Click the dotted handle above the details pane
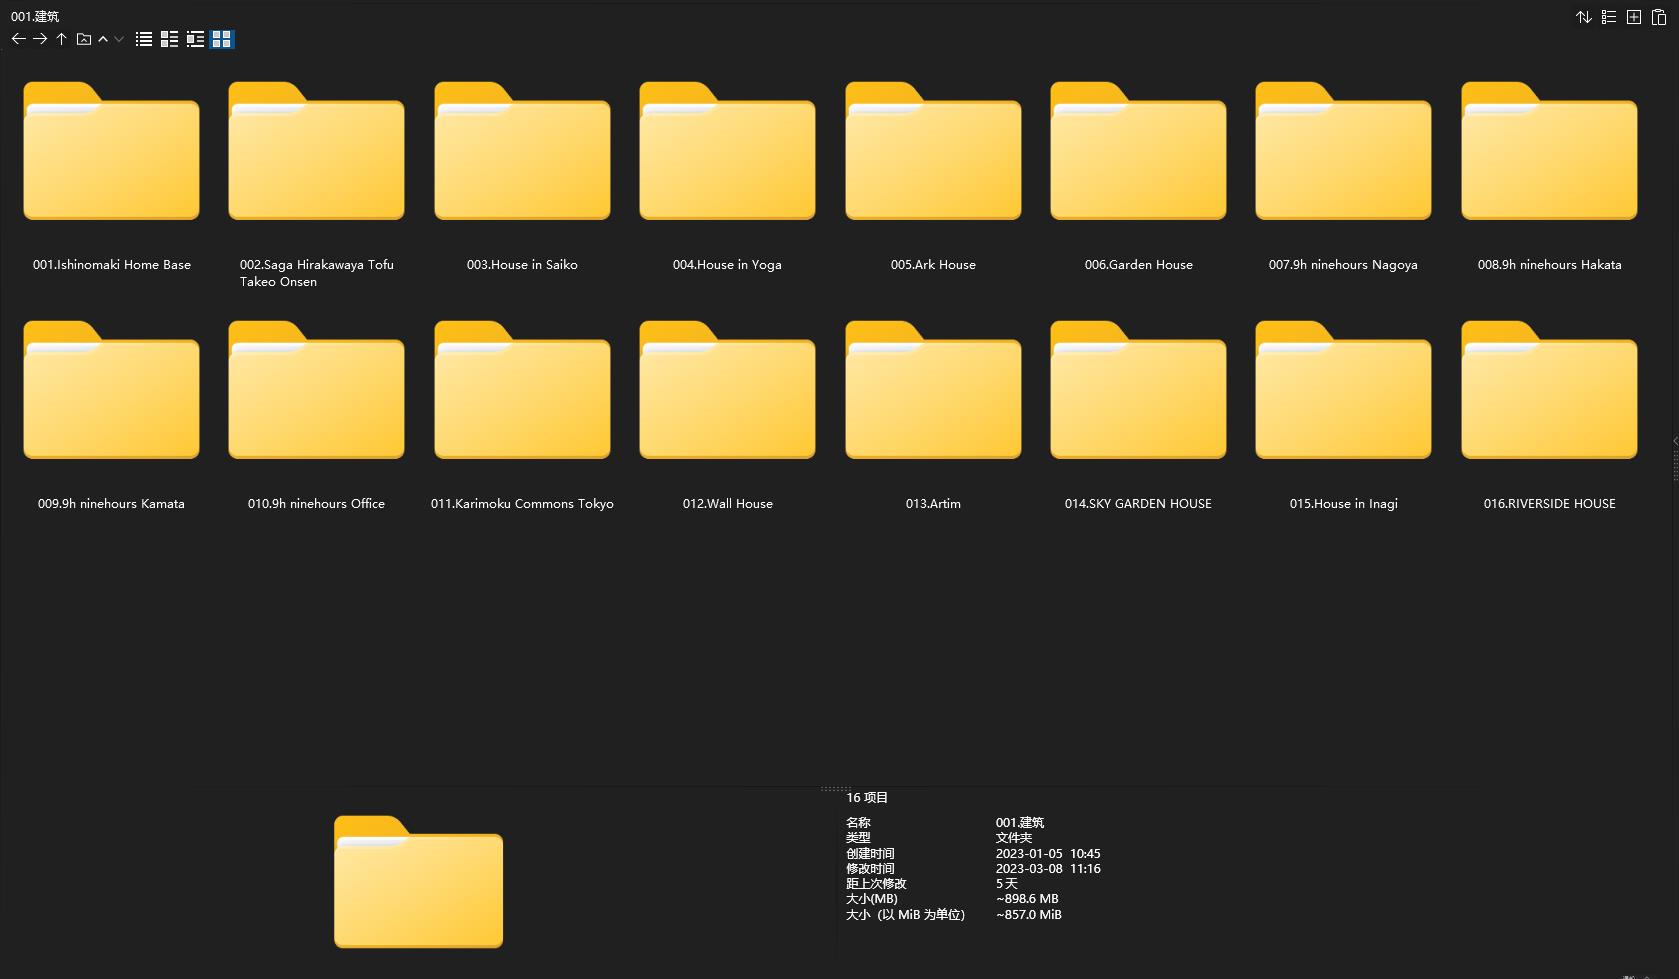This screenshot has height=979, width=1679. pyautogui.click(x=837, y=788)
